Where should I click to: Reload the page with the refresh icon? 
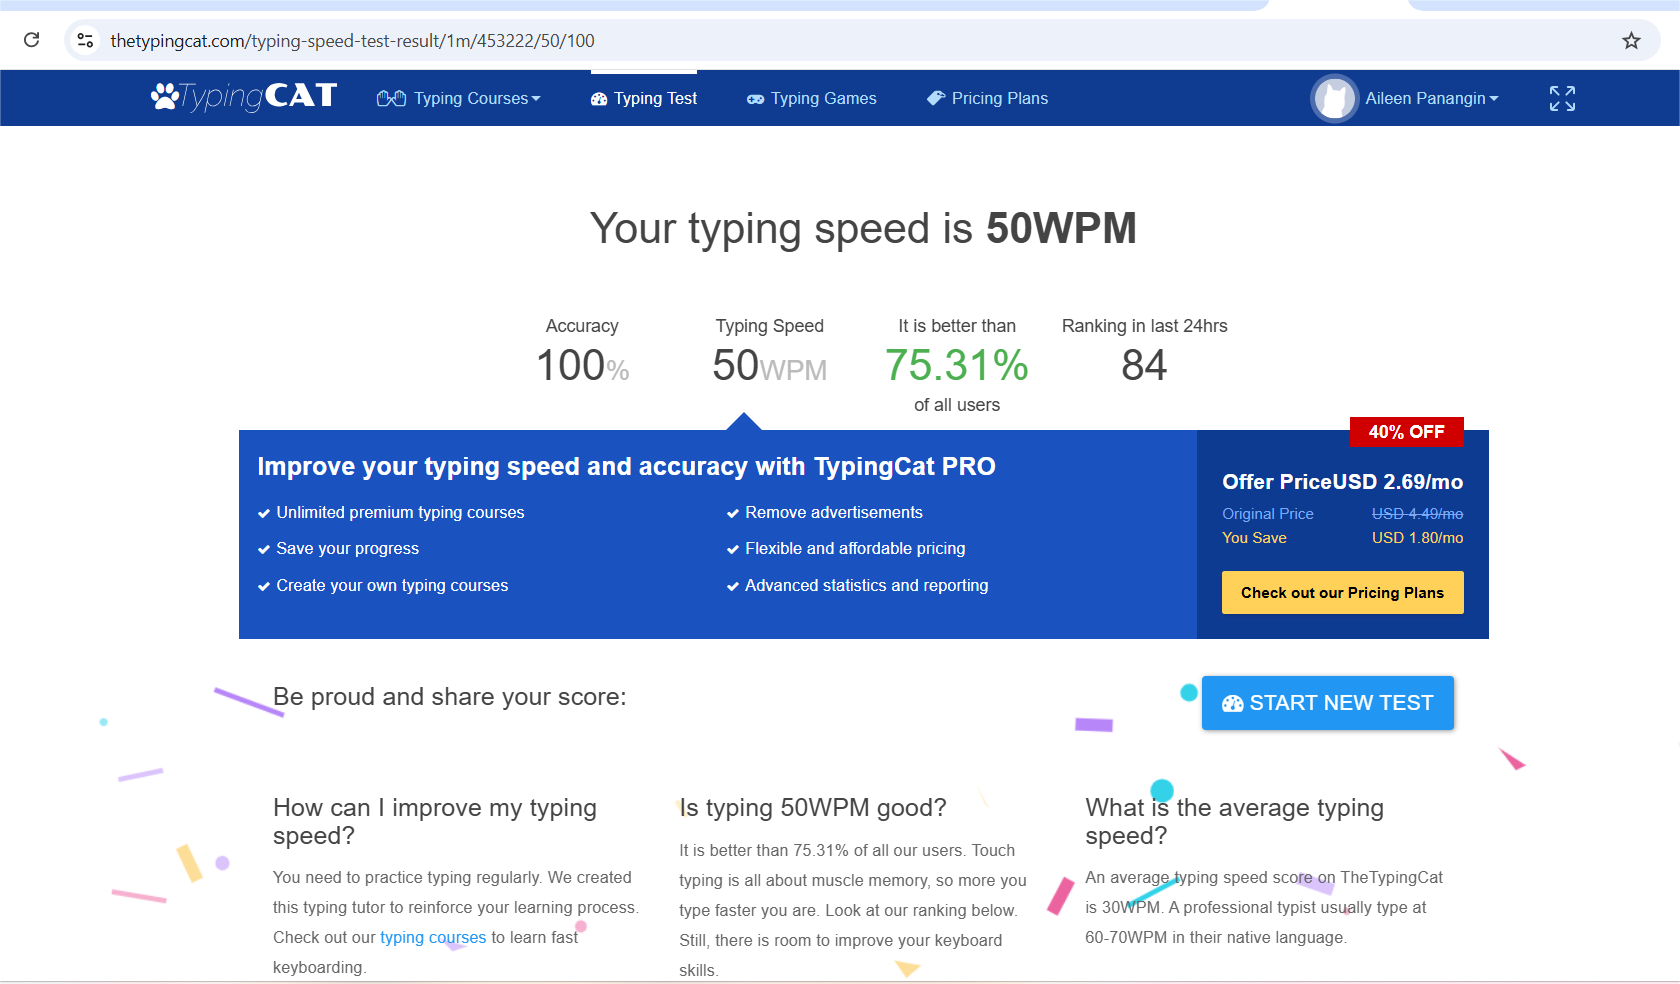coord(32,40)
